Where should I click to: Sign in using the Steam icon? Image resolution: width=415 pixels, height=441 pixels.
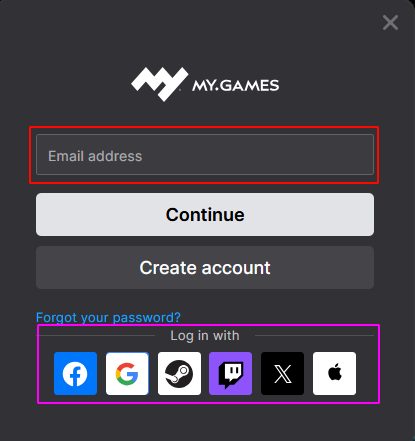point(179,373)
